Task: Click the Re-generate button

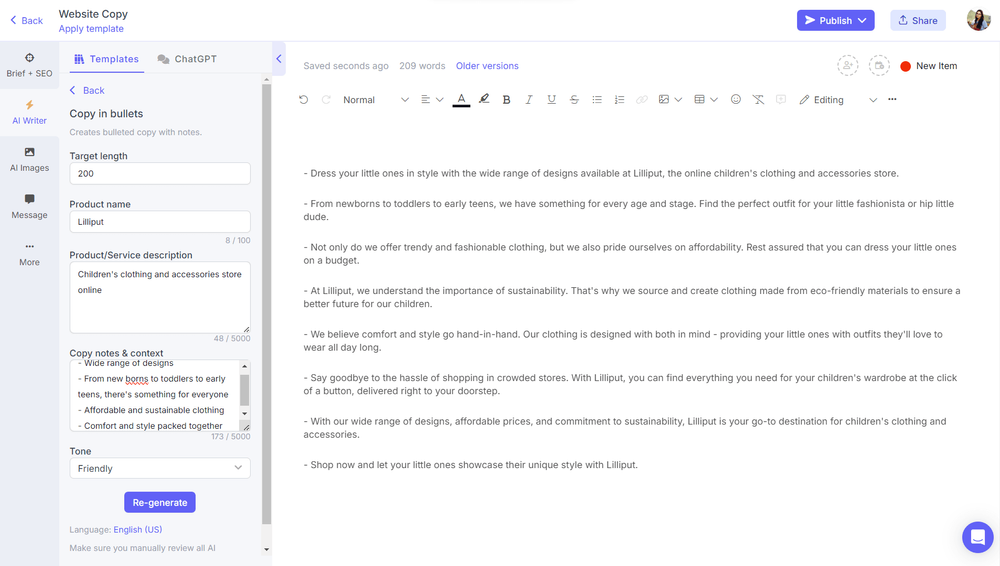Action: coord(160,503)
